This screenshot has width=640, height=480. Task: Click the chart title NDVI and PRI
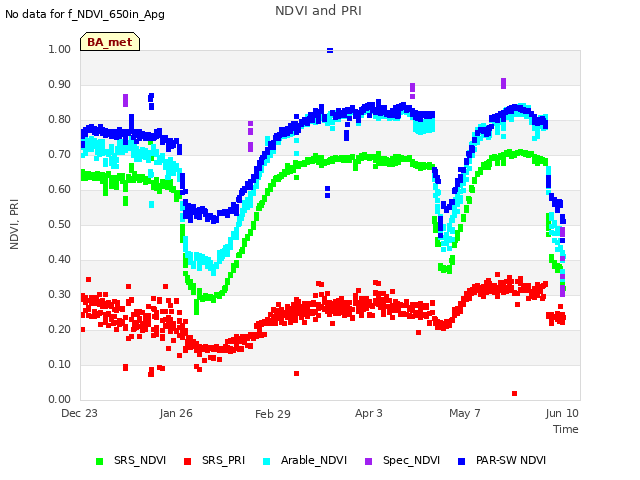tap(318, 11)
